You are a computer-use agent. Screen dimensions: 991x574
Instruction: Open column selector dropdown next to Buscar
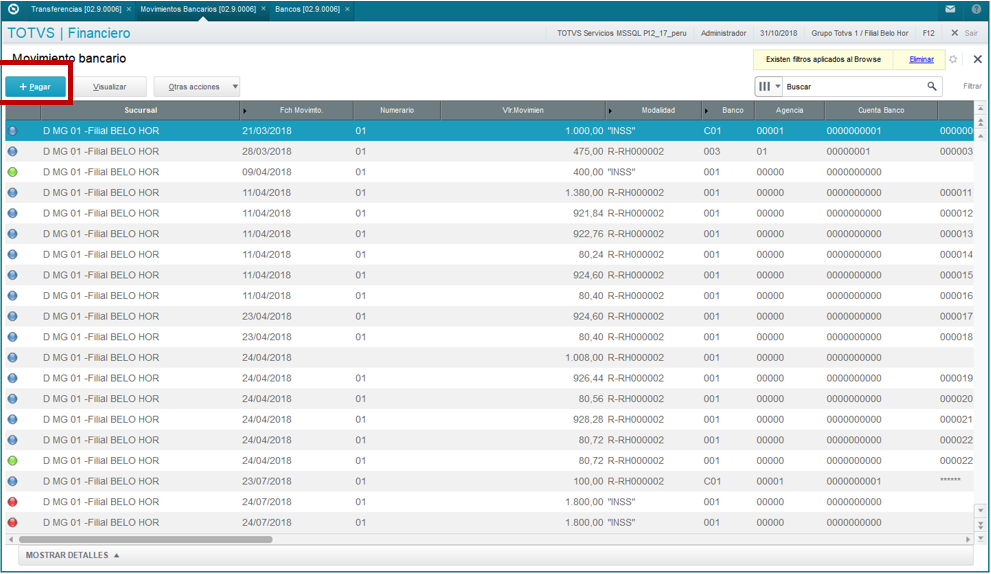tap(769, 87)
